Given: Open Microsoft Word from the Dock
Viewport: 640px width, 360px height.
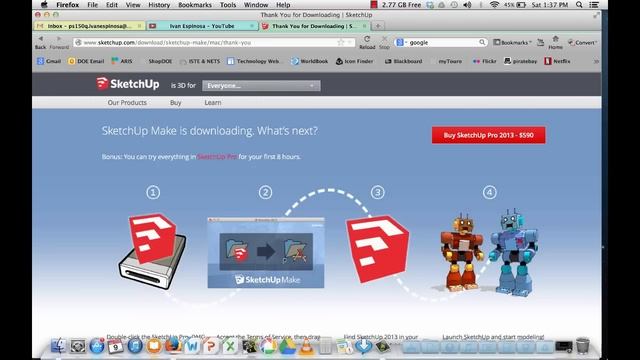Looking at the screenshot, I should (x=192, y=346).
